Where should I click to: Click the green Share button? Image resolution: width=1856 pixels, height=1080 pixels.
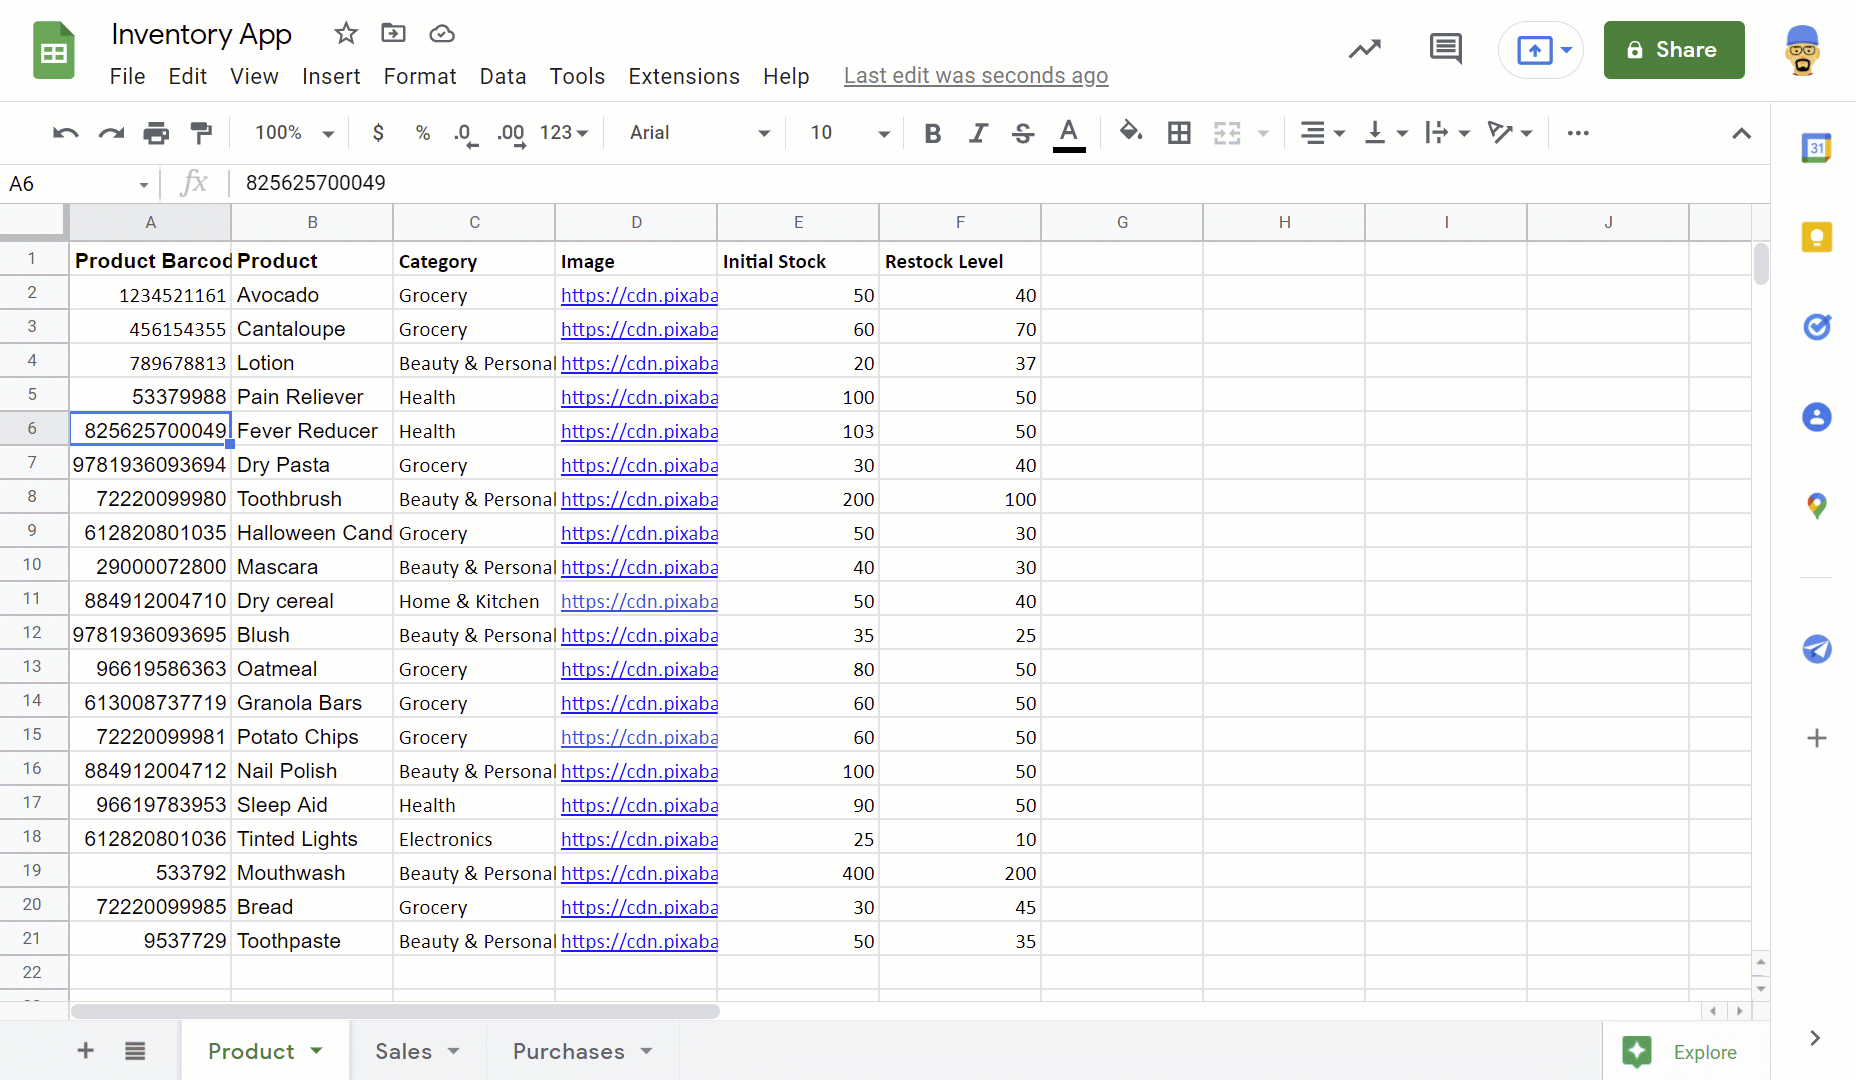click(x=1674, y=50)
